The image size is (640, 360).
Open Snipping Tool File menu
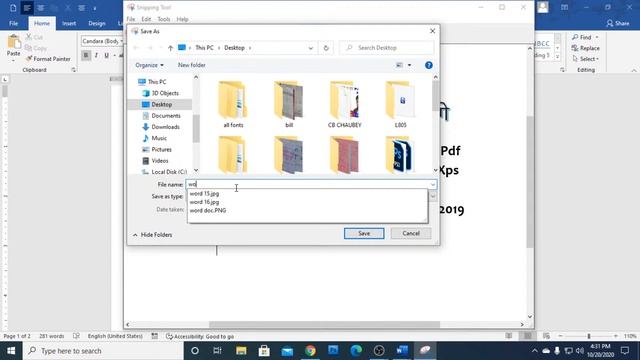[x=131, y=19]
